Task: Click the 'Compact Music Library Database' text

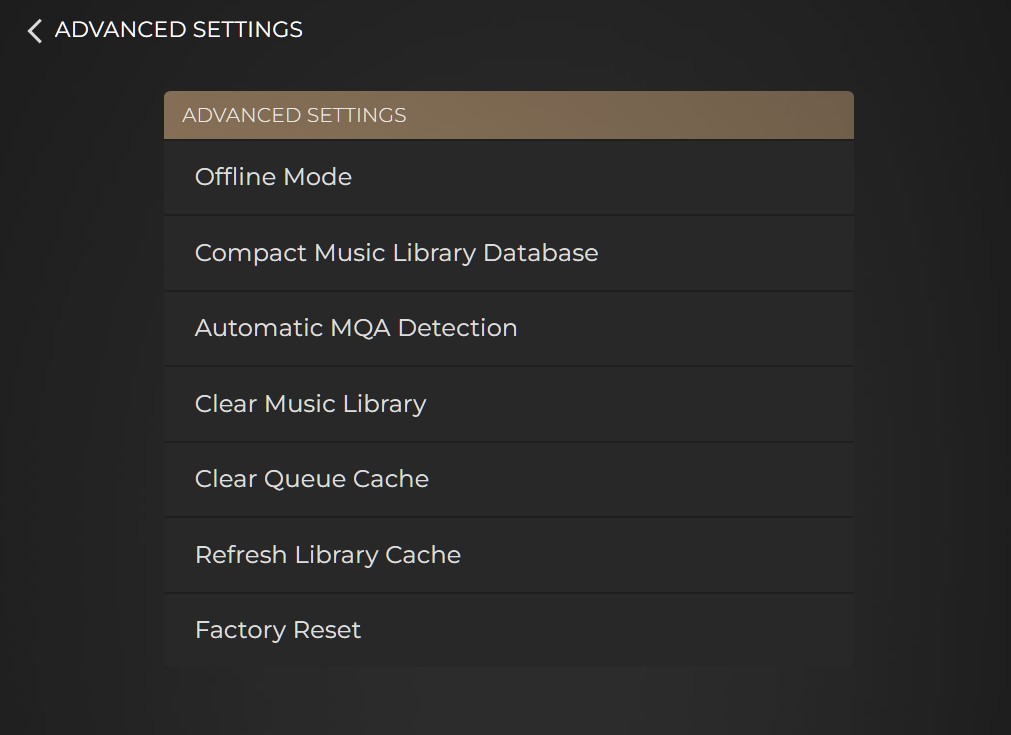Action: 396,253
